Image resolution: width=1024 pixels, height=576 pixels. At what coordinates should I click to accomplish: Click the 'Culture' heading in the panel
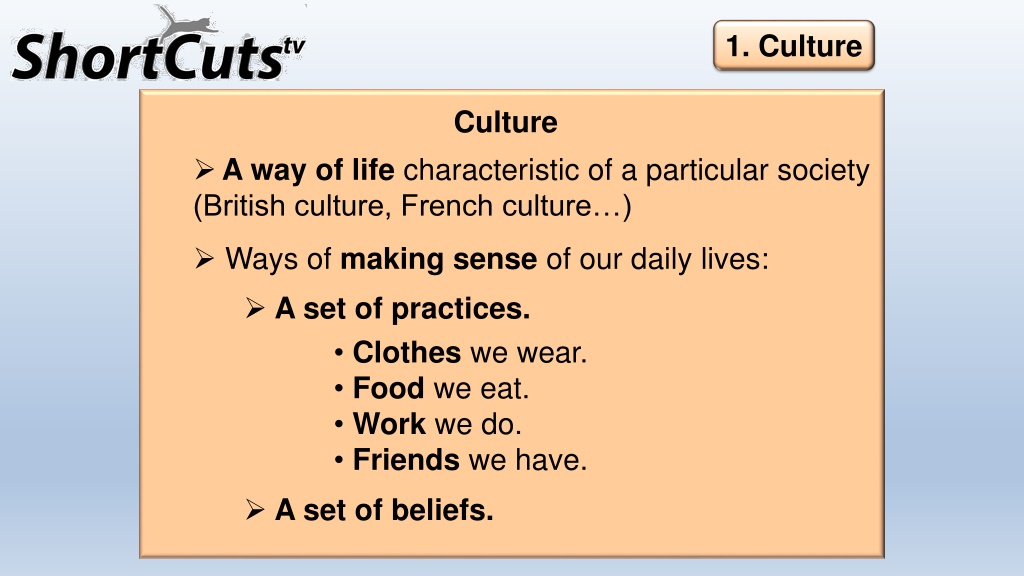tap(505, 122)
